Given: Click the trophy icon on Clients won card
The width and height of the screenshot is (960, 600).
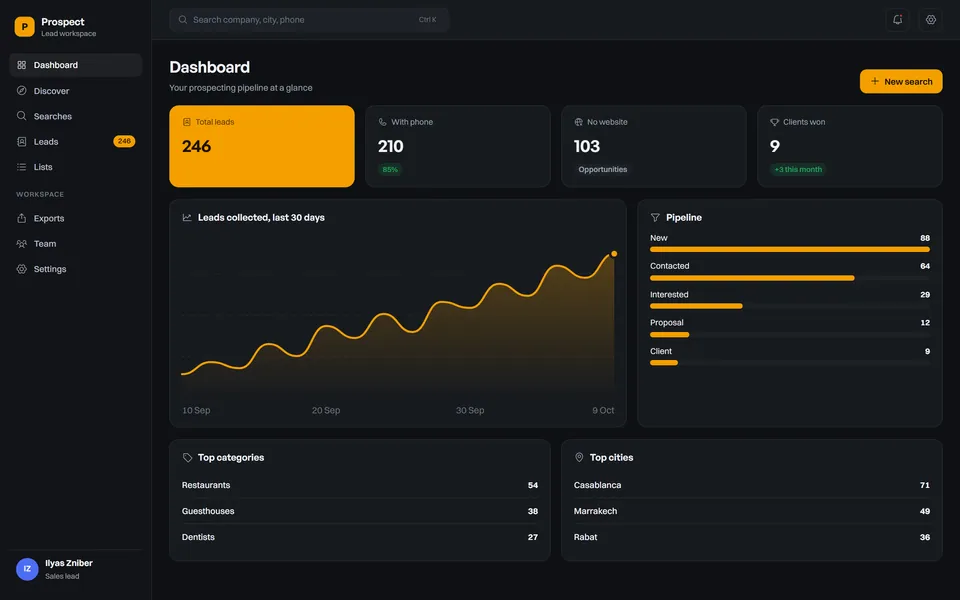Looking at the screenshot, I should coord(774,122).
